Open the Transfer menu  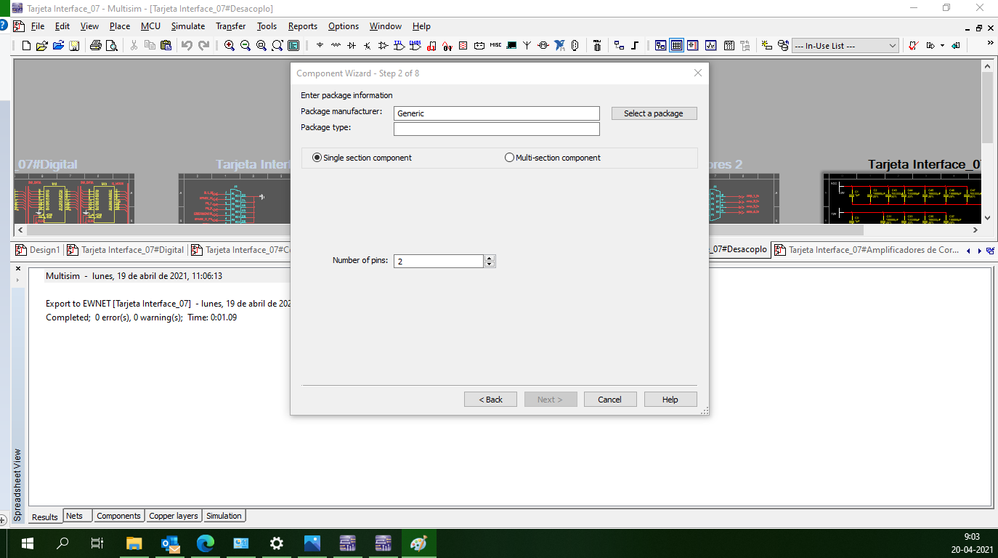[230, 26]
